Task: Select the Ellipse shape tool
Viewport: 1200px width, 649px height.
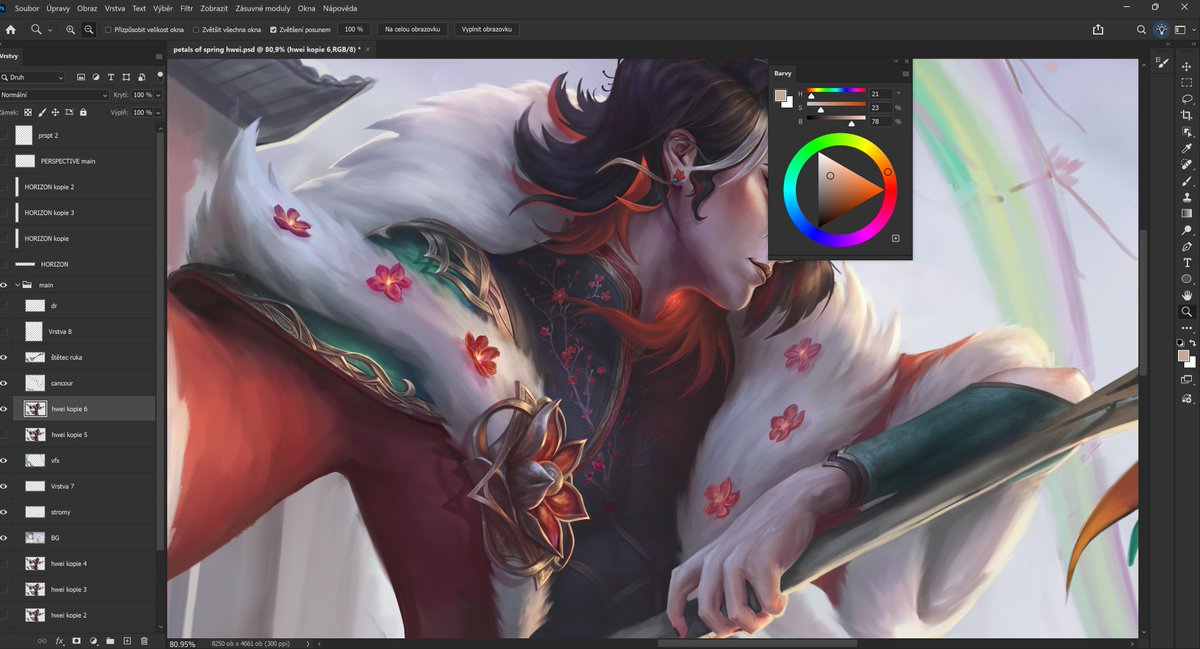Action: pos(1187,279)
